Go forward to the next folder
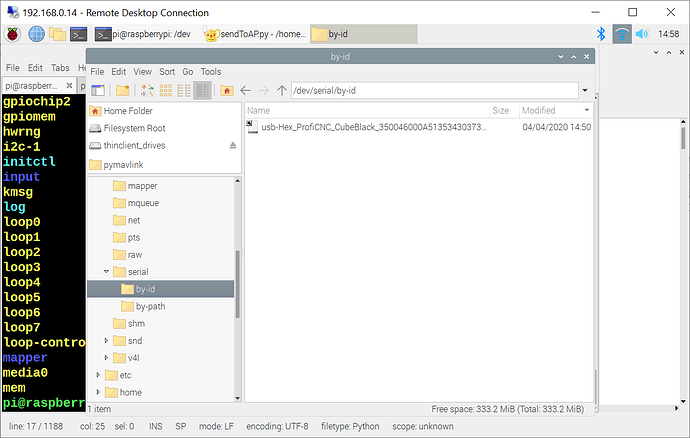690x438 pixels. click(x=264, y=91)
